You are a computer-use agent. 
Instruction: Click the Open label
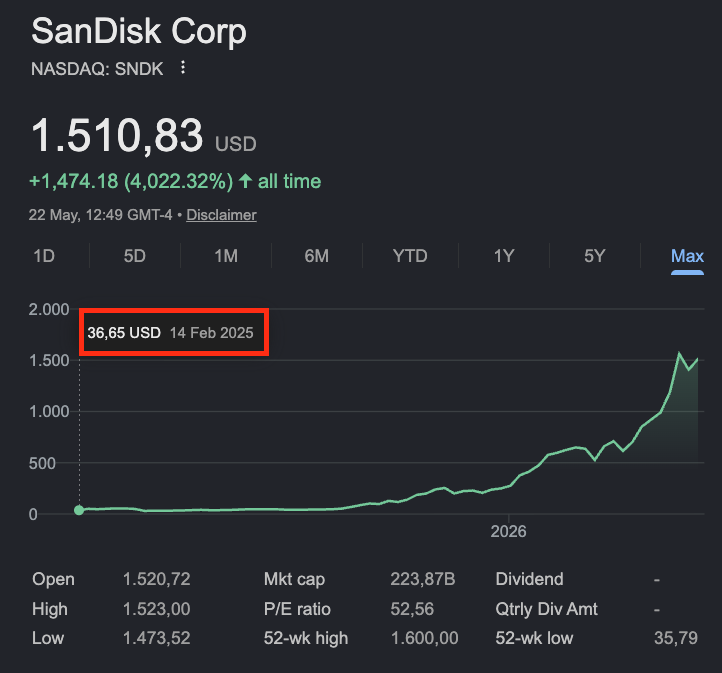53,579
